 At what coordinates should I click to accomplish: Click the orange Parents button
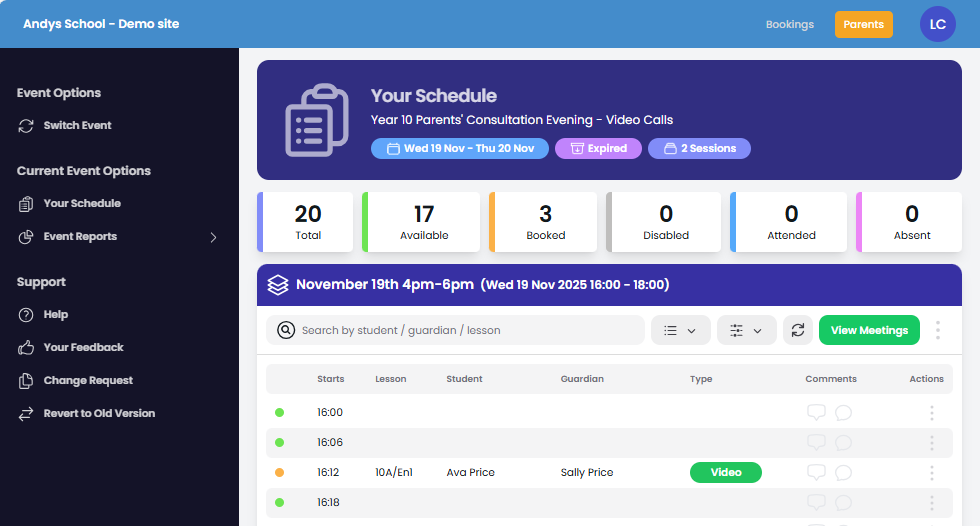click(x=863, y=24)
